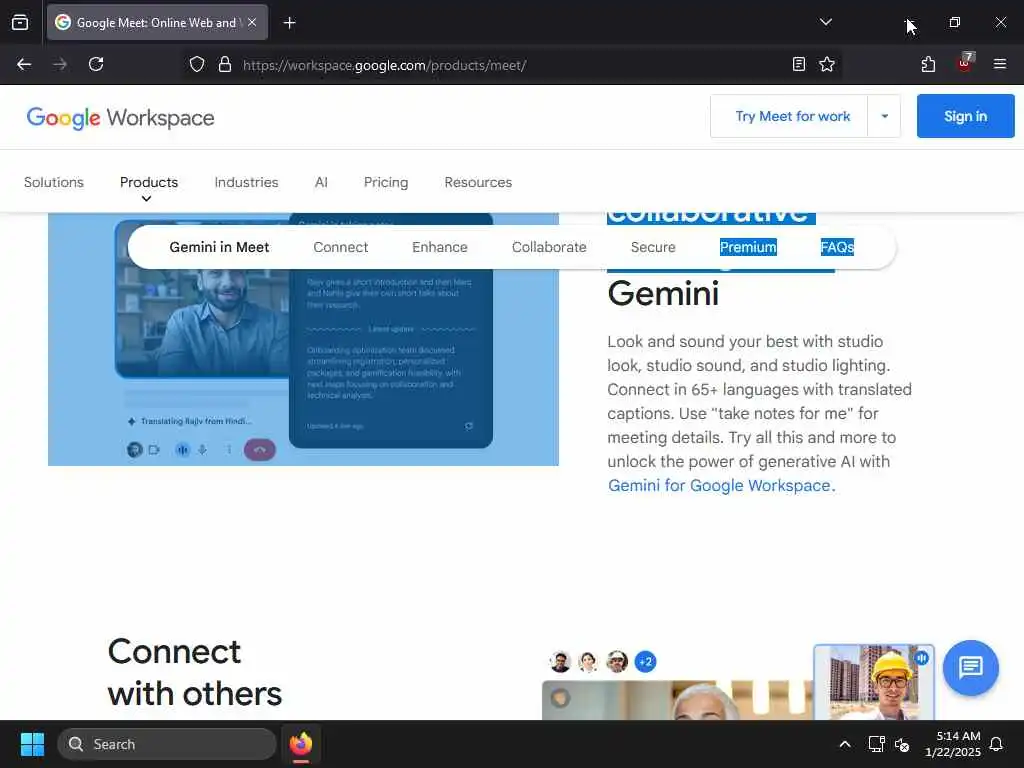The image size is (1024, 768).
Task: Jump to the Collaborate section tab
Action: click(549, 247)
